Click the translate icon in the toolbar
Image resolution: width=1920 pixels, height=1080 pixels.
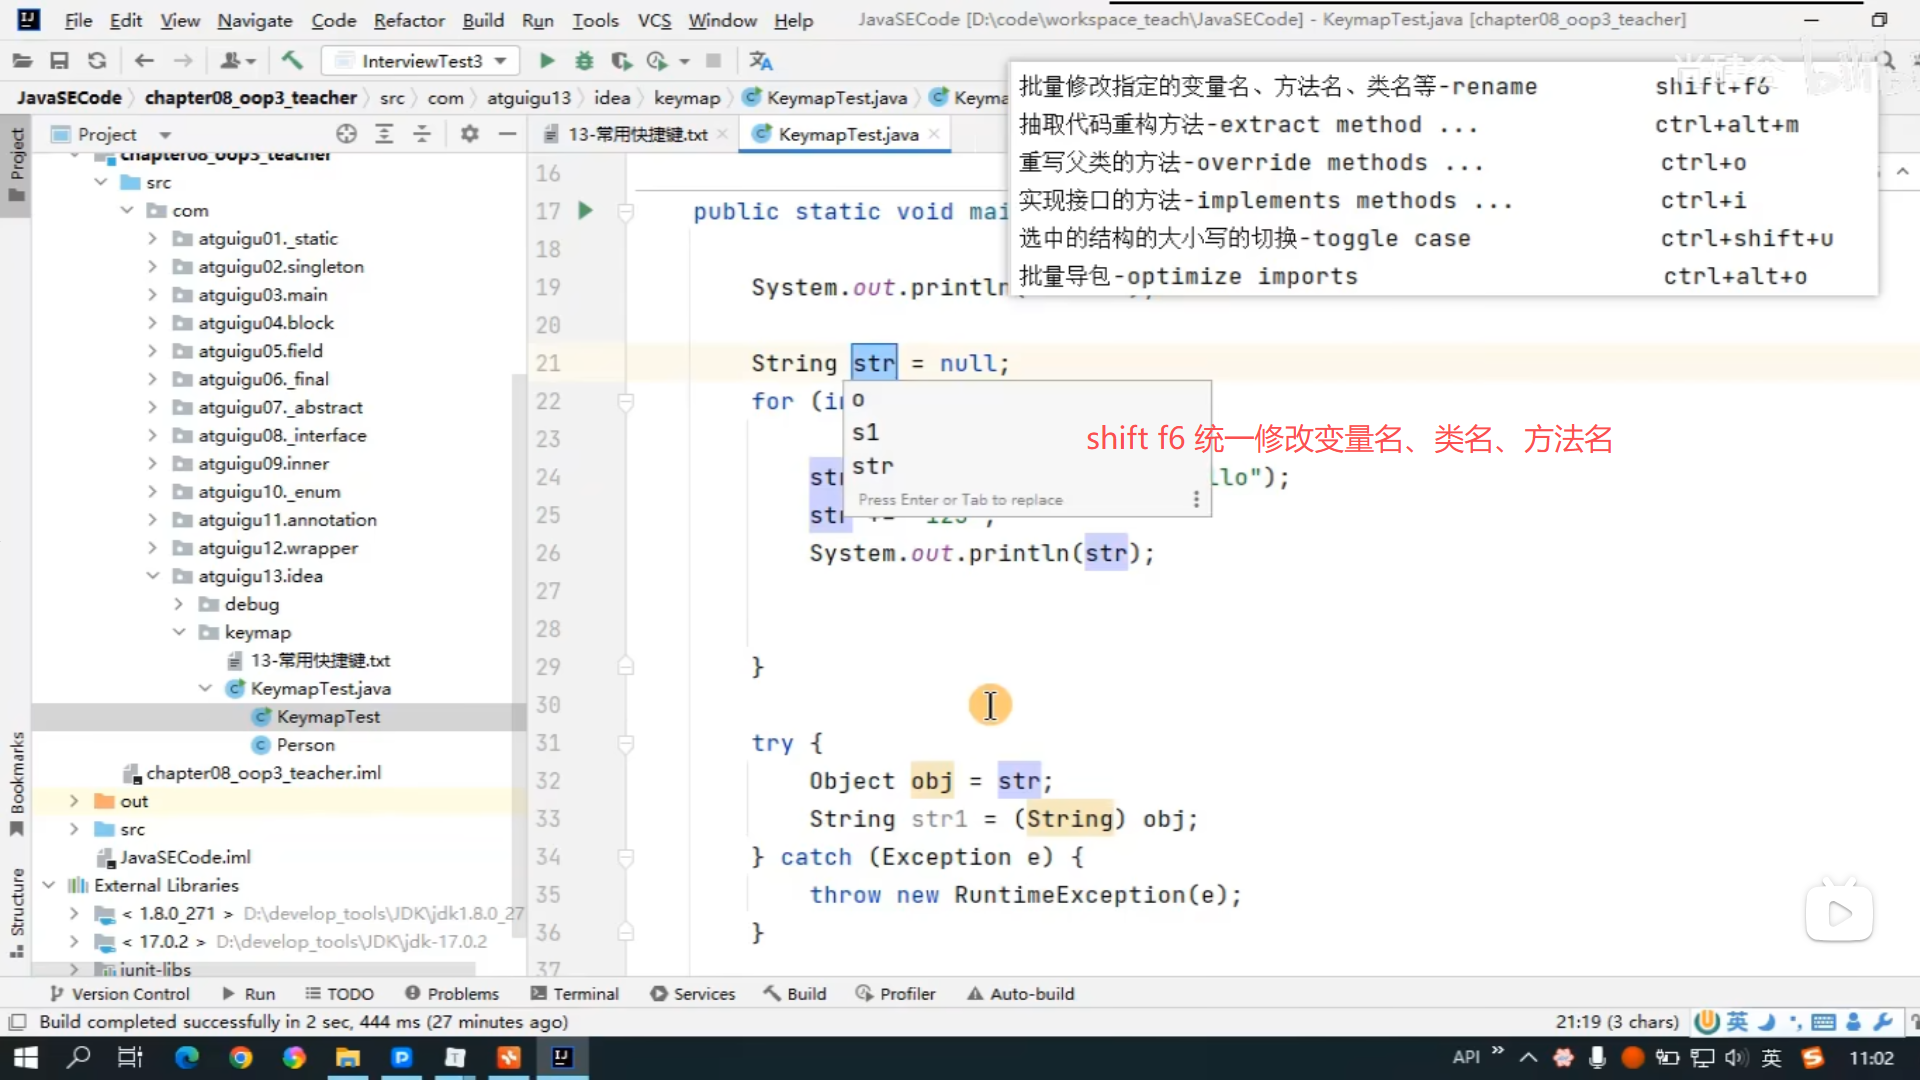760,61
